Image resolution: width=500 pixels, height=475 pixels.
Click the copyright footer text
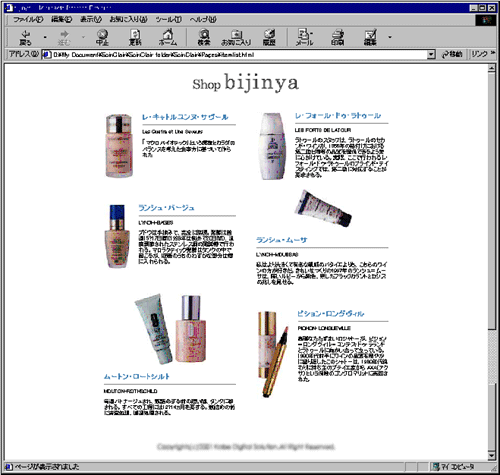(246, 447)
